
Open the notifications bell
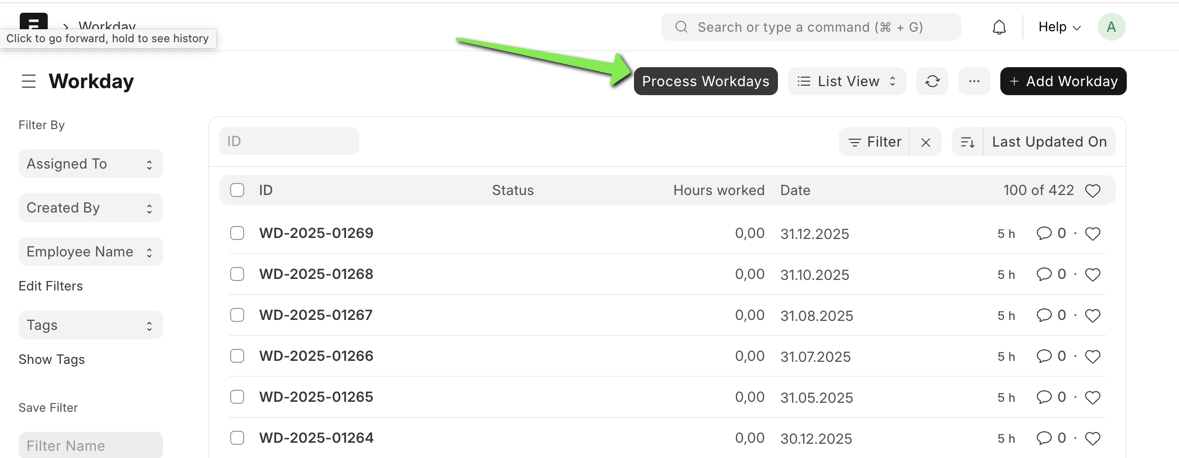(x=999, y=27)
